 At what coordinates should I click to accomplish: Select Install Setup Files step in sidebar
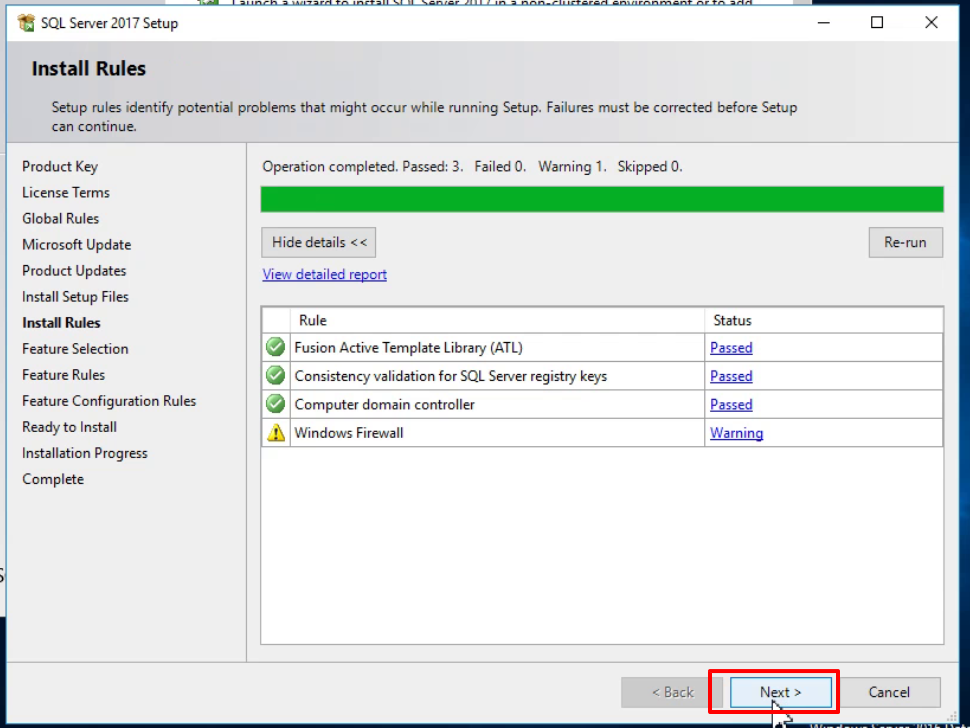coord(75,296)
